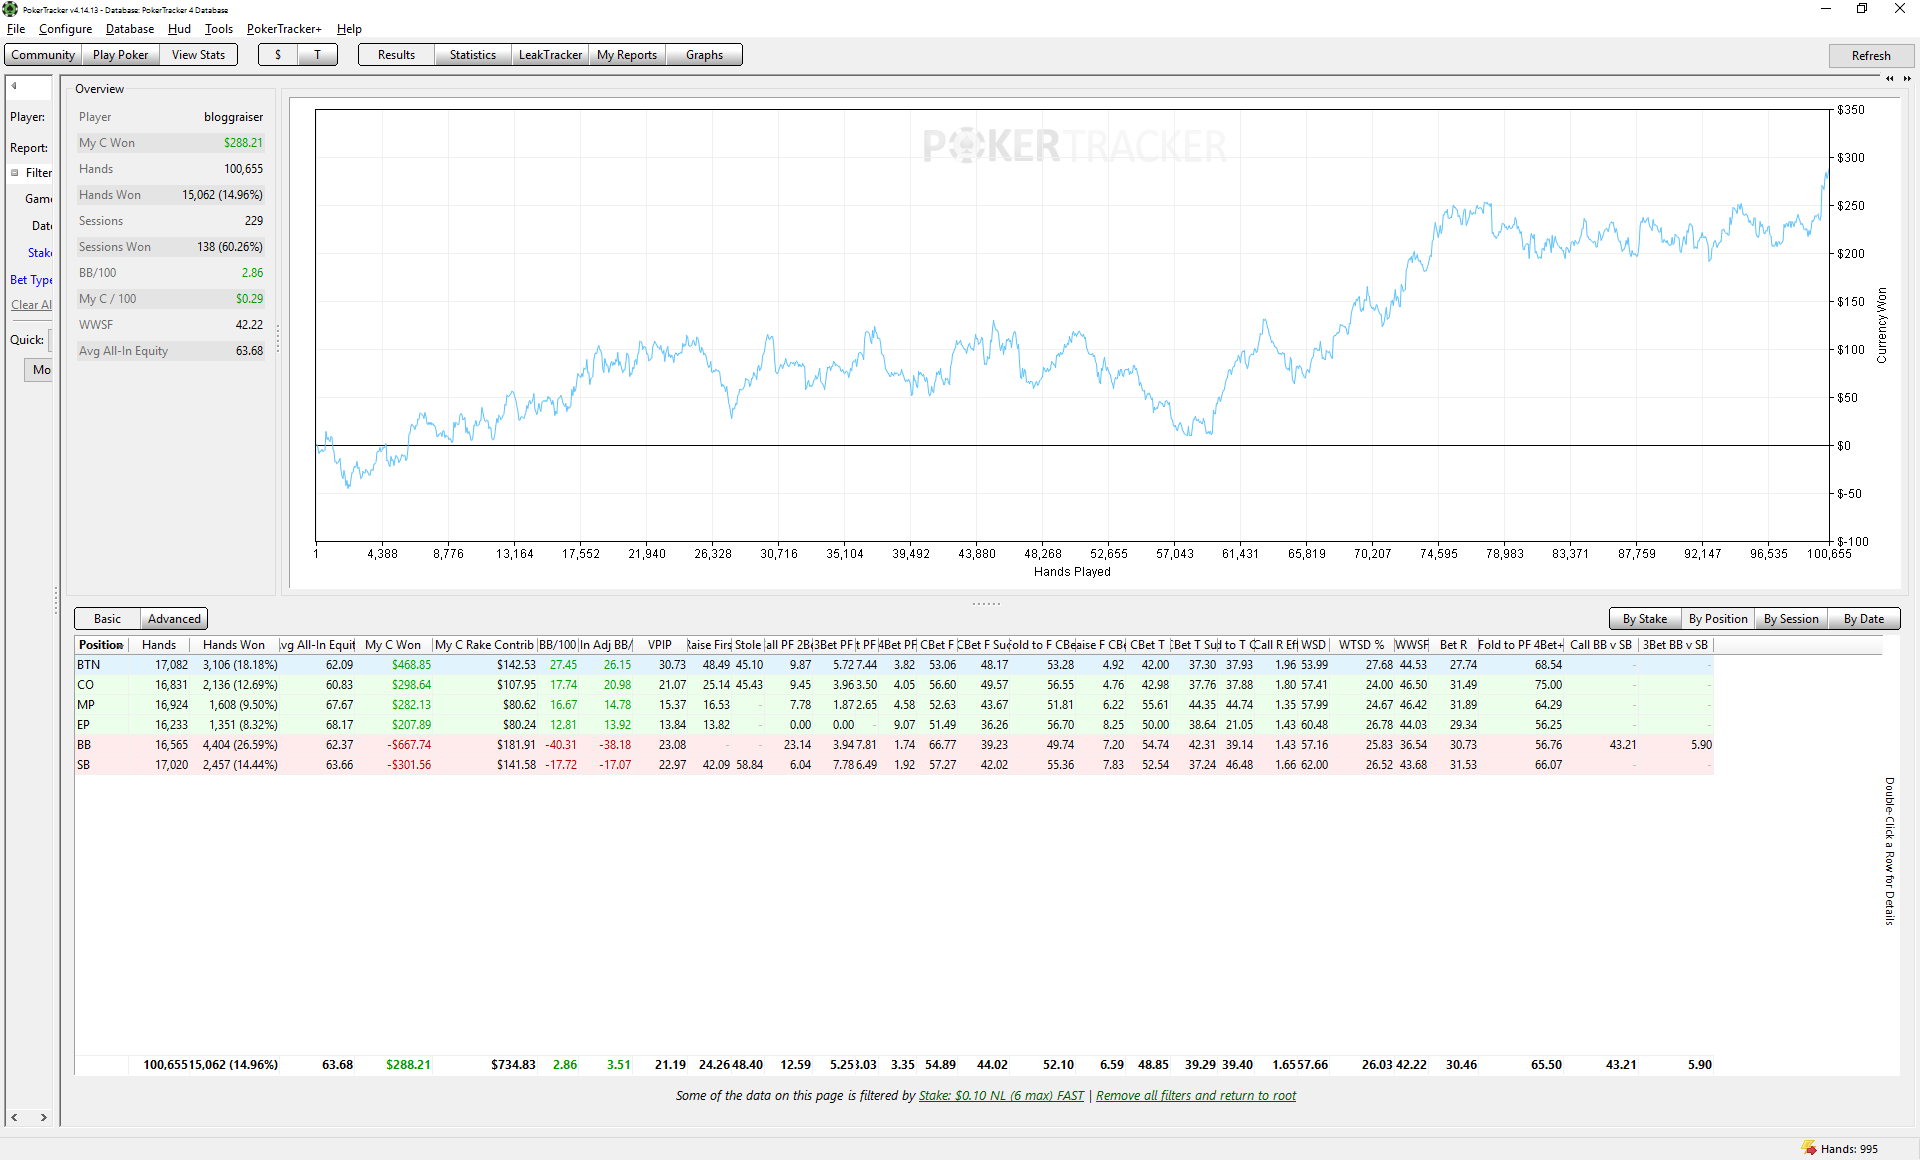
Task: Open the Database menu
Action: 130,29
